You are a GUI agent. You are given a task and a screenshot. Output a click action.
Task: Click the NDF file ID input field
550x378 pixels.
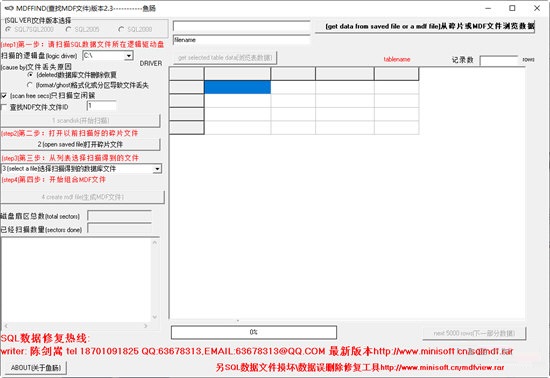pyautogui.click(x=101, y=106)
